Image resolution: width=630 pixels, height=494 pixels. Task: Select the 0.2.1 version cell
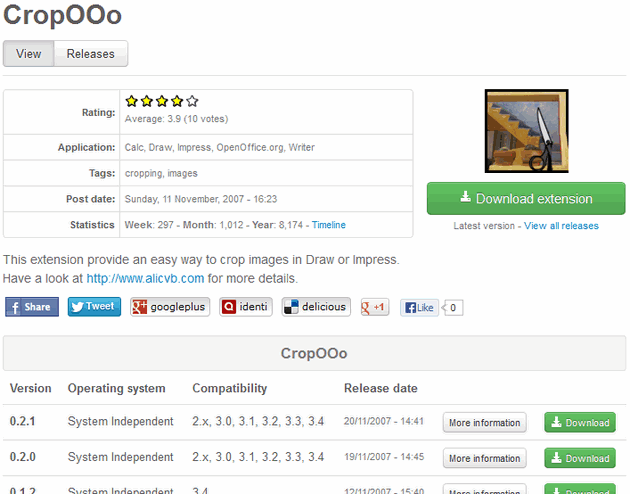(22, 421)
